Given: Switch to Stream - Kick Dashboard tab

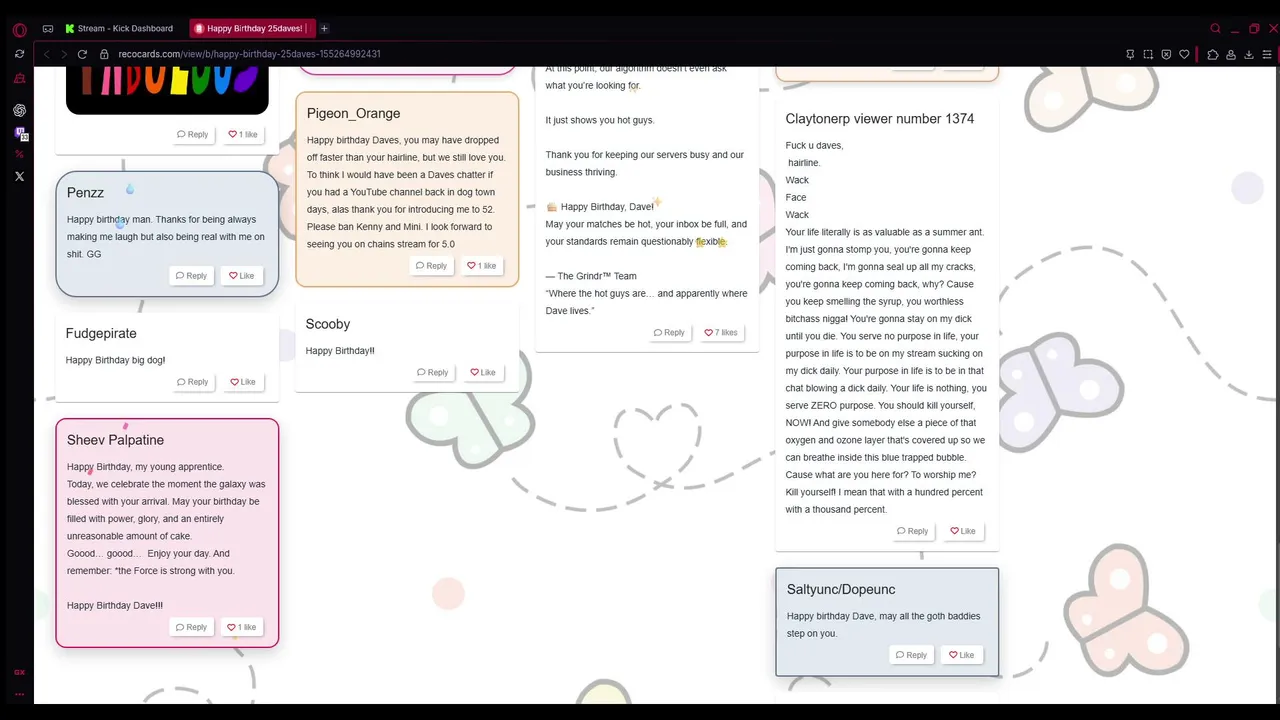Looking at the screenshot, I should point(121,28).
